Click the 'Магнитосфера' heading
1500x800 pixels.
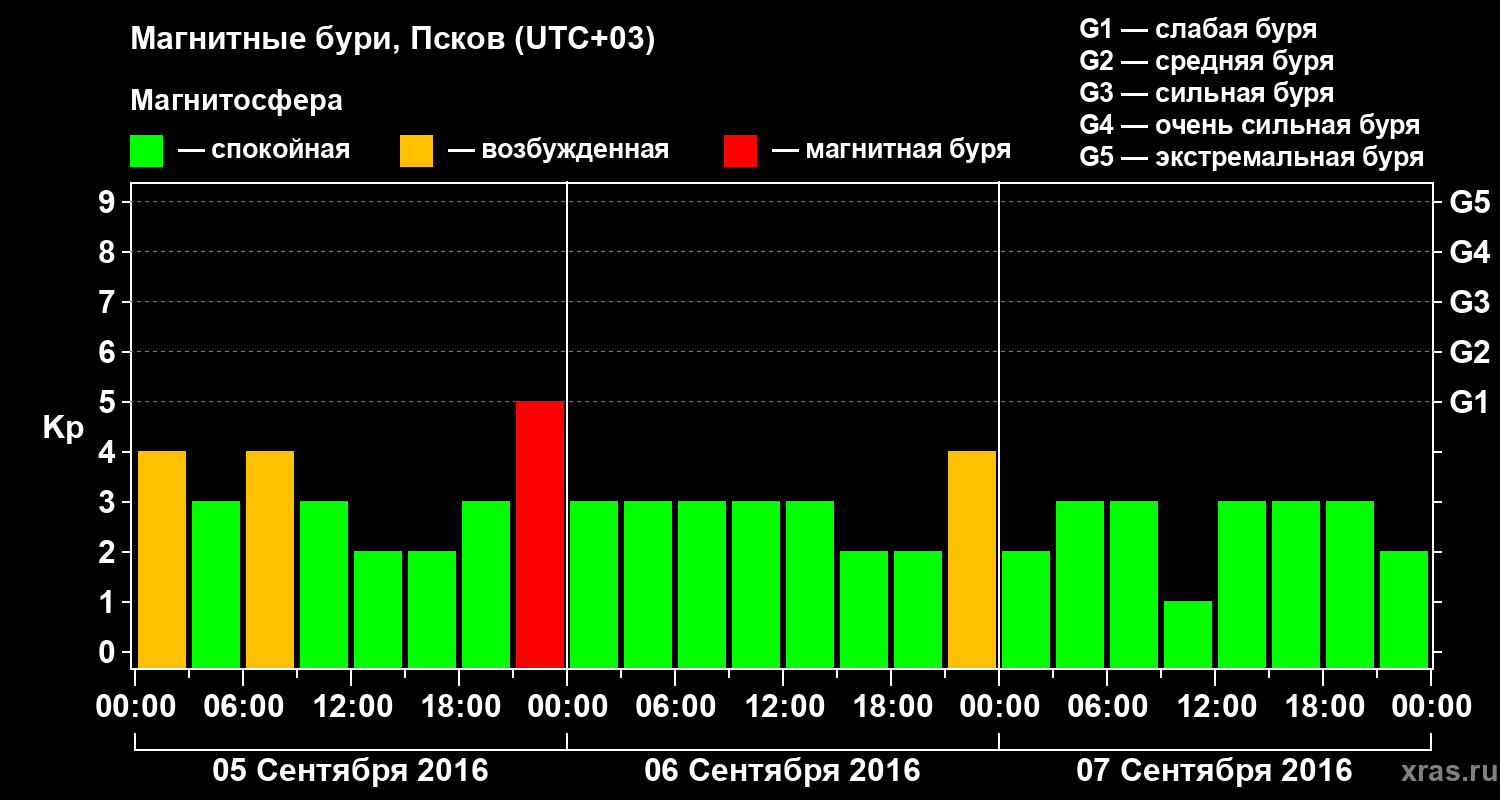[x=236, y=101]
